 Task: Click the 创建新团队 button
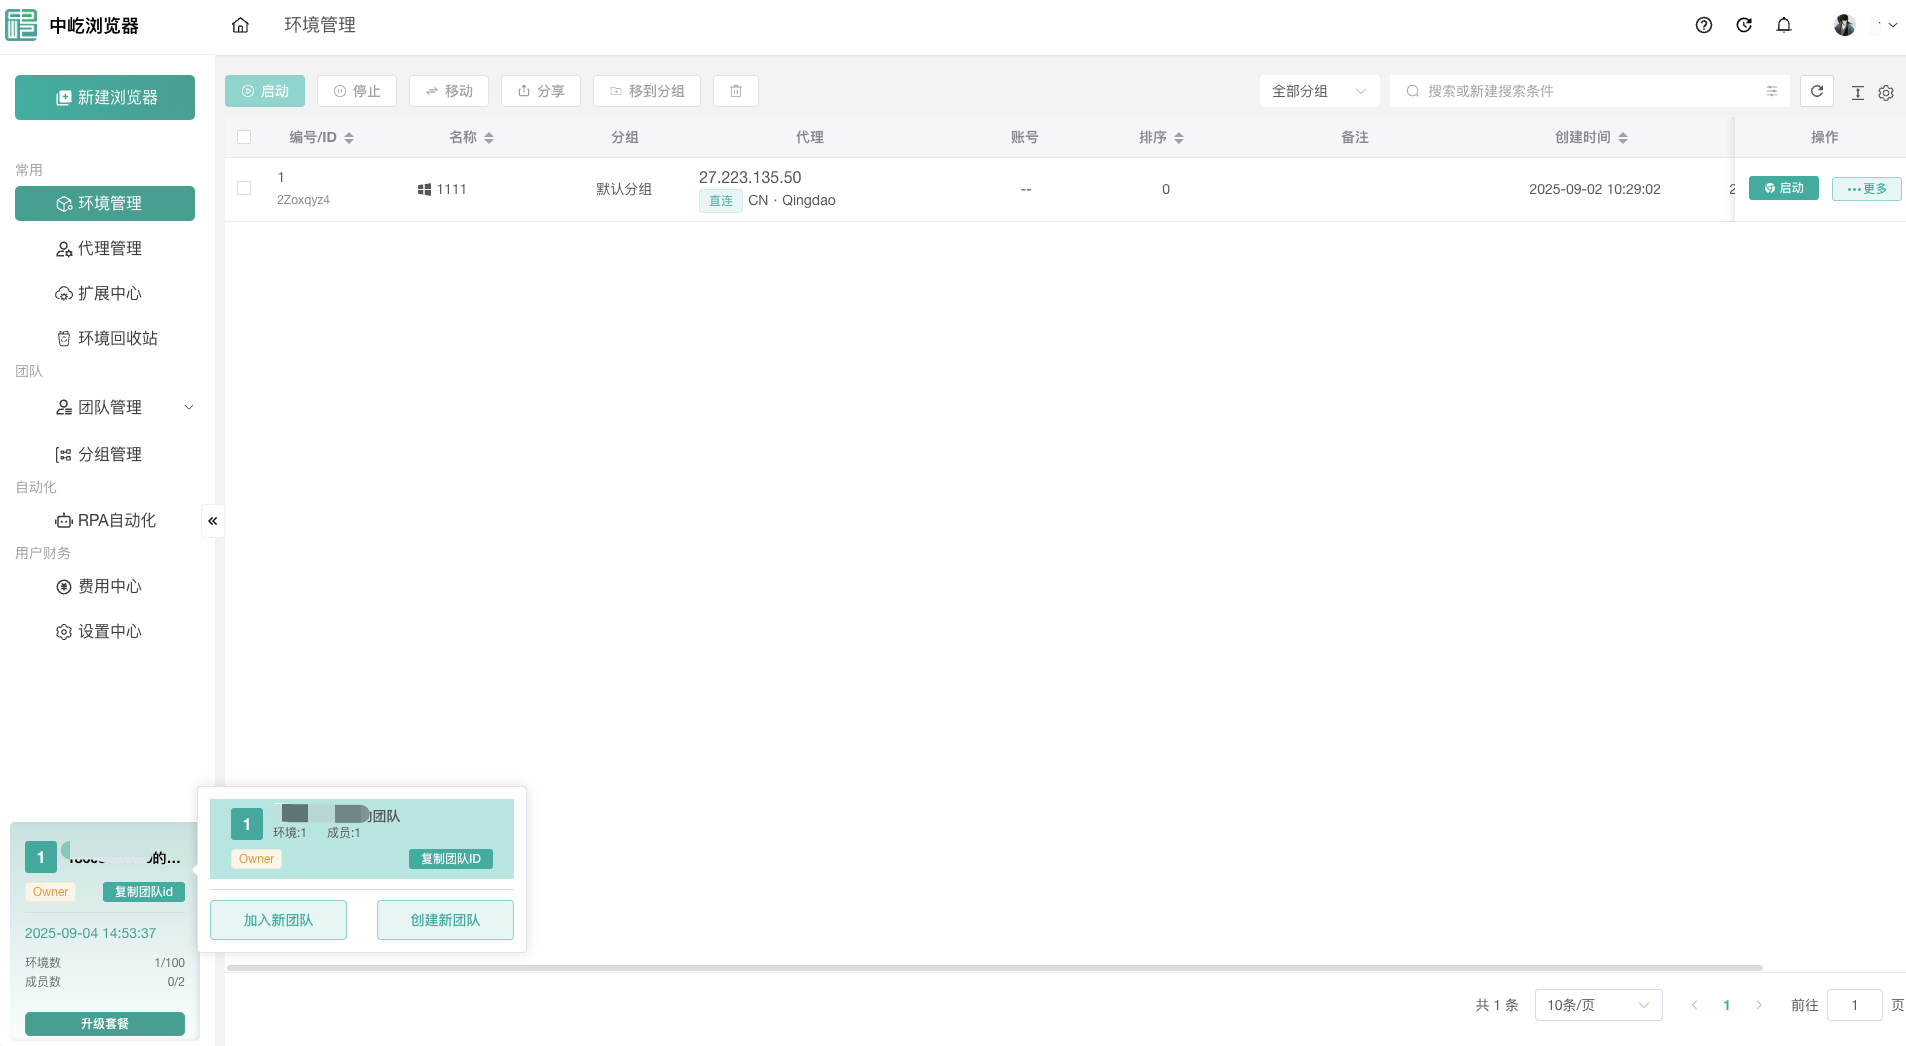[x=445, y=920]
